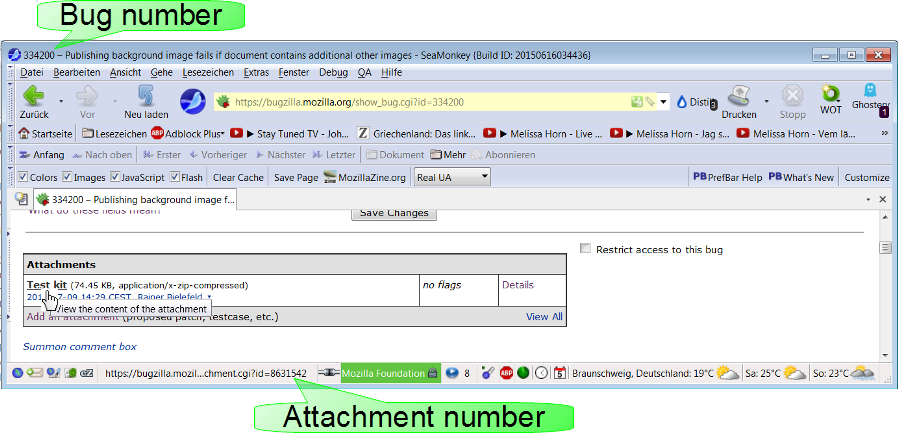Click the page vertical scrollbar thumb
Screen dimensions: 898x433
(x=885, y=247)
